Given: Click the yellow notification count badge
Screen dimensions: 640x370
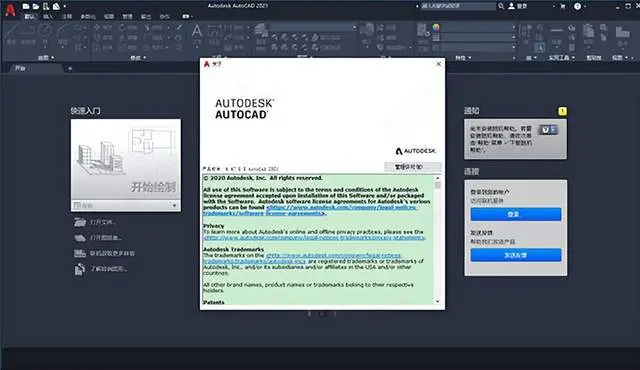Looking at the screenshot, I should (x=562, y=111).
